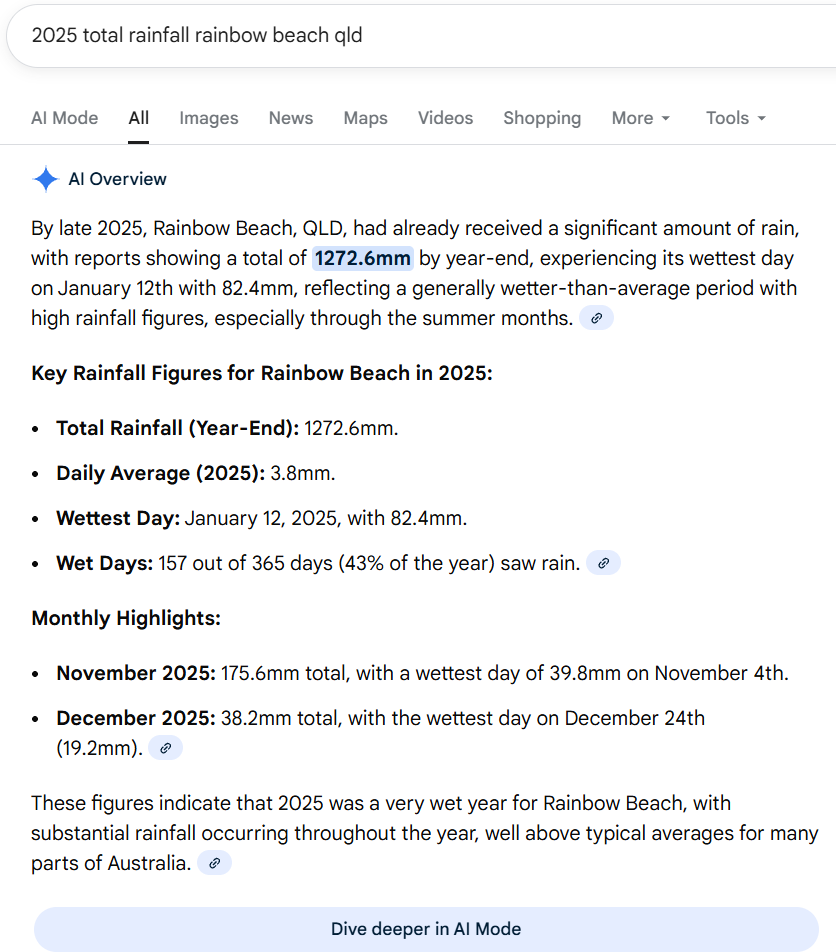Viewport: 836px width, 952px height.
Task: View the Videos tab
Action: [x=445, y=118]
